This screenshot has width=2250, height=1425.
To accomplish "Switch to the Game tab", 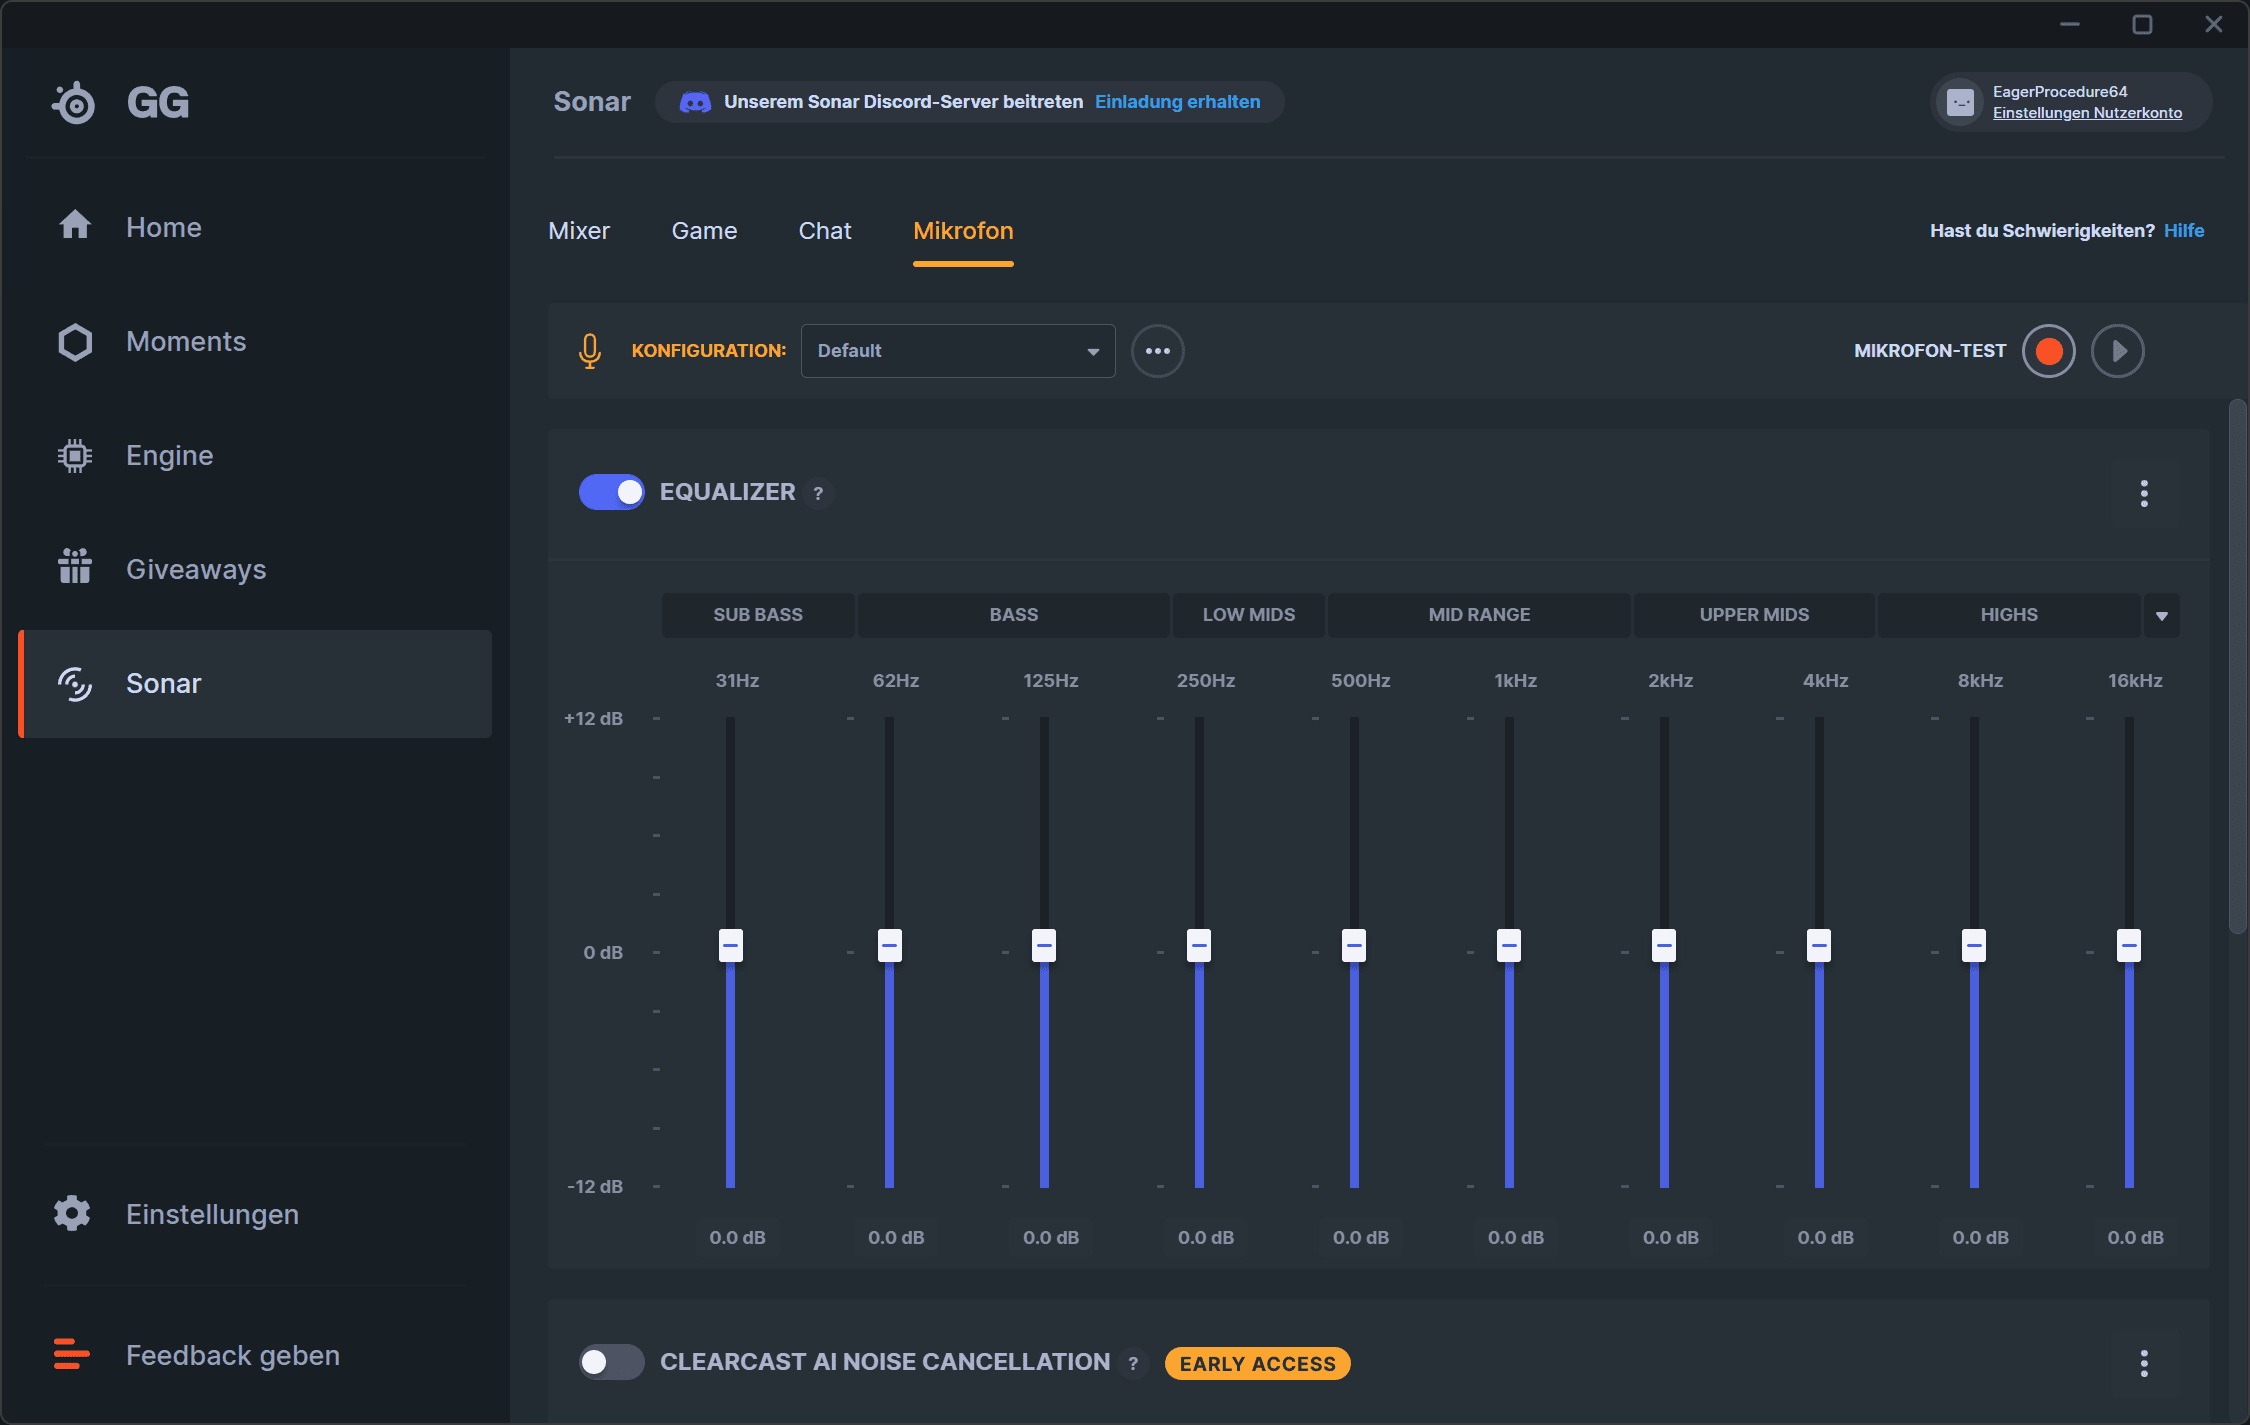I will 704,231.
